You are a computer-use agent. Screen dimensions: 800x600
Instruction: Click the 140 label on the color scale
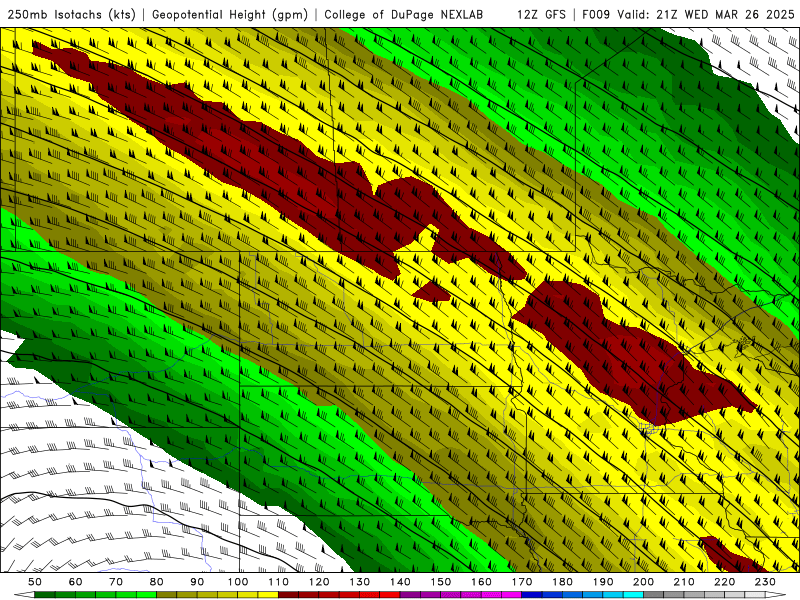click(x=400, y=582)
